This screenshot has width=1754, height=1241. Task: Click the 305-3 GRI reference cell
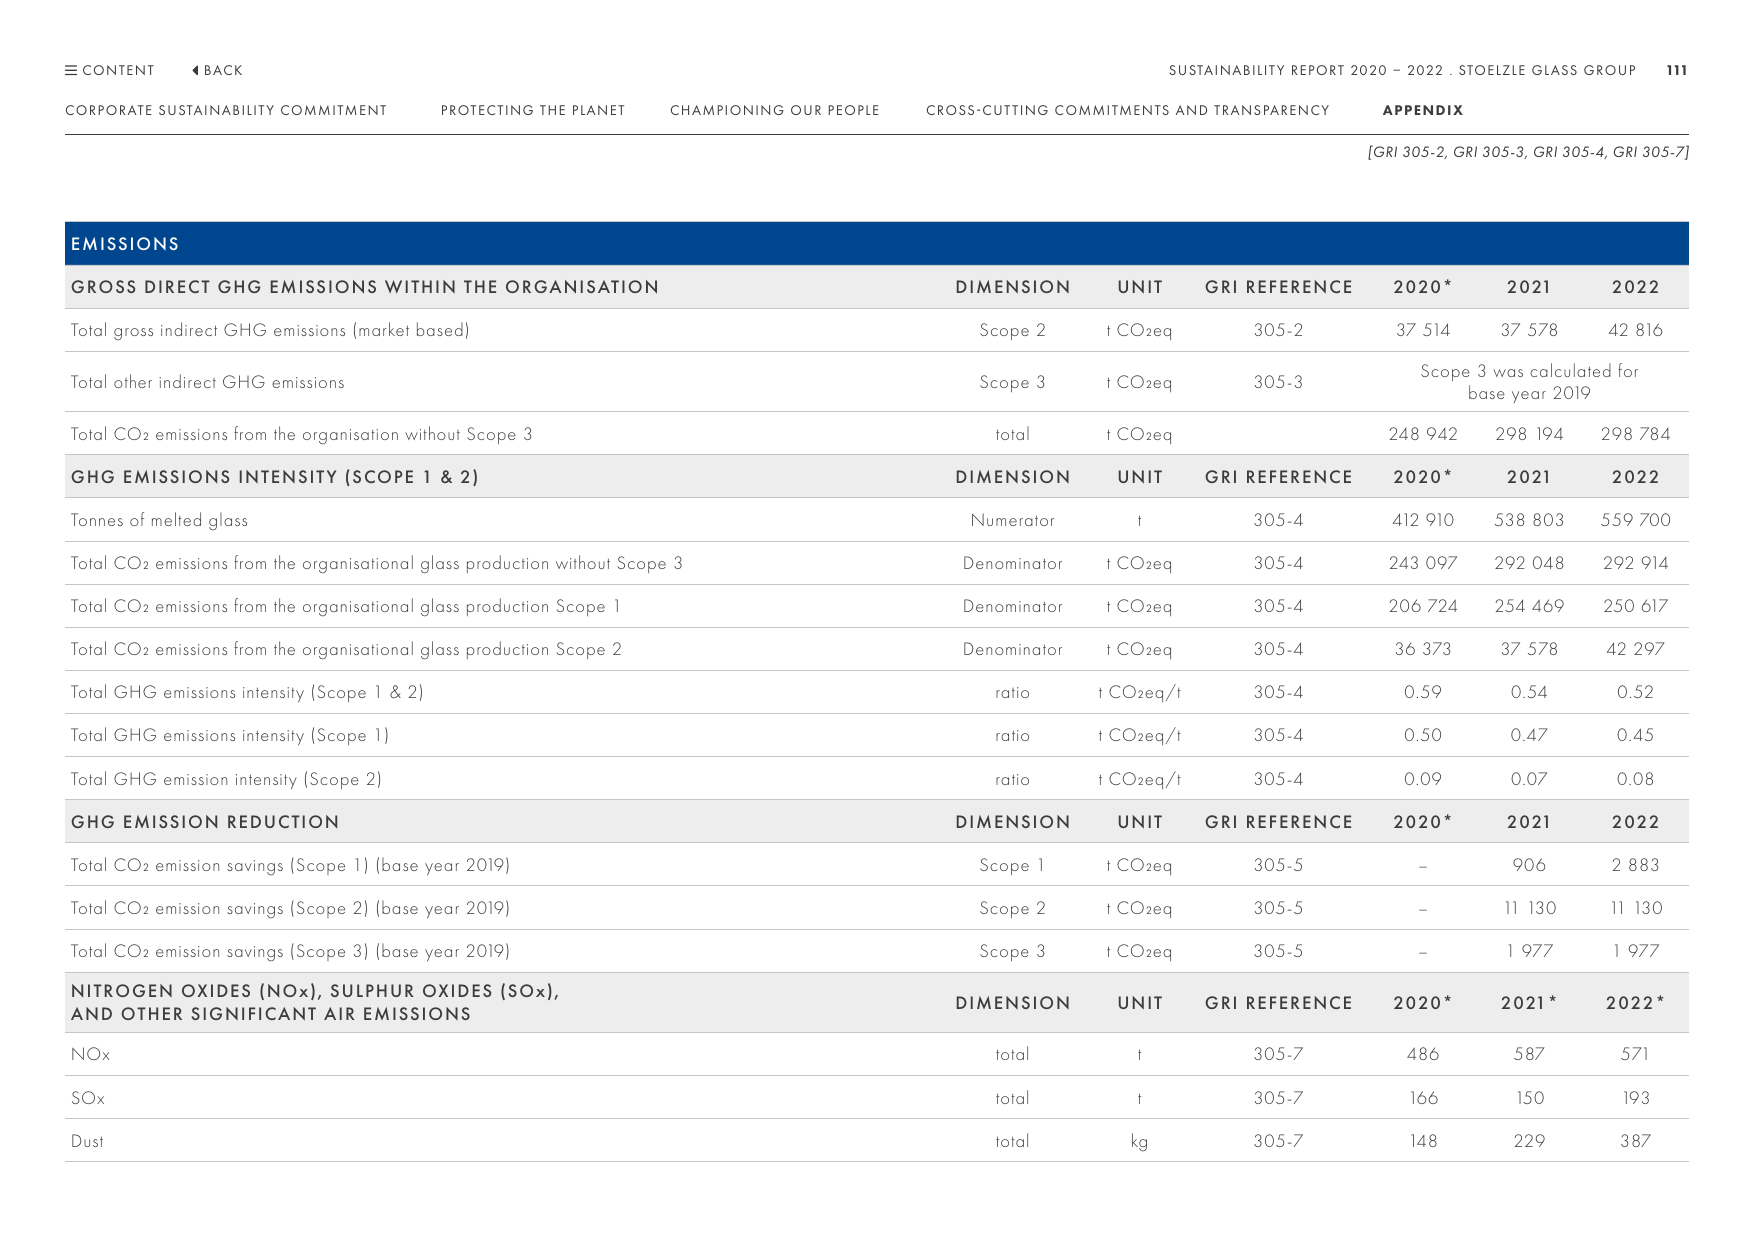point(1278,382)
